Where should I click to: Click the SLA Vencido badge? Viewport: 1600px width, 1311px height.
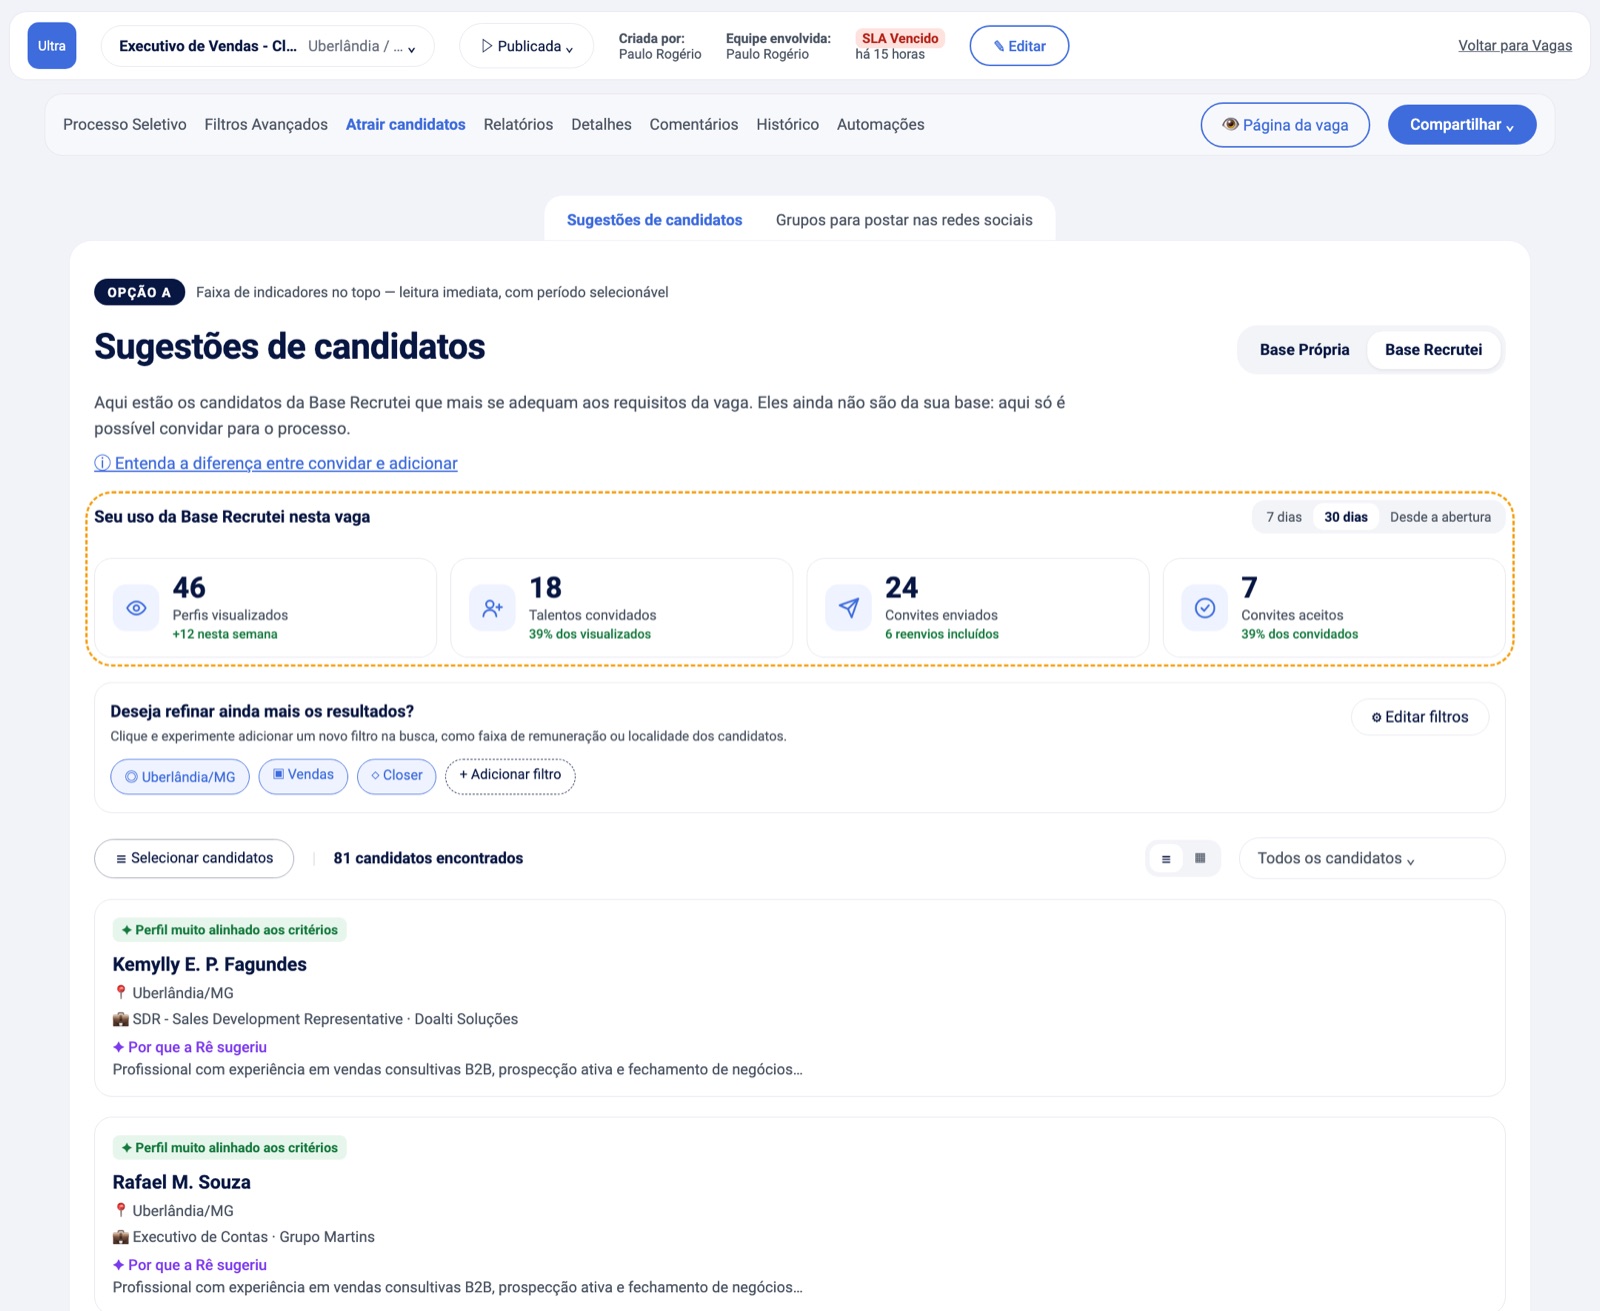pos(900,38)
